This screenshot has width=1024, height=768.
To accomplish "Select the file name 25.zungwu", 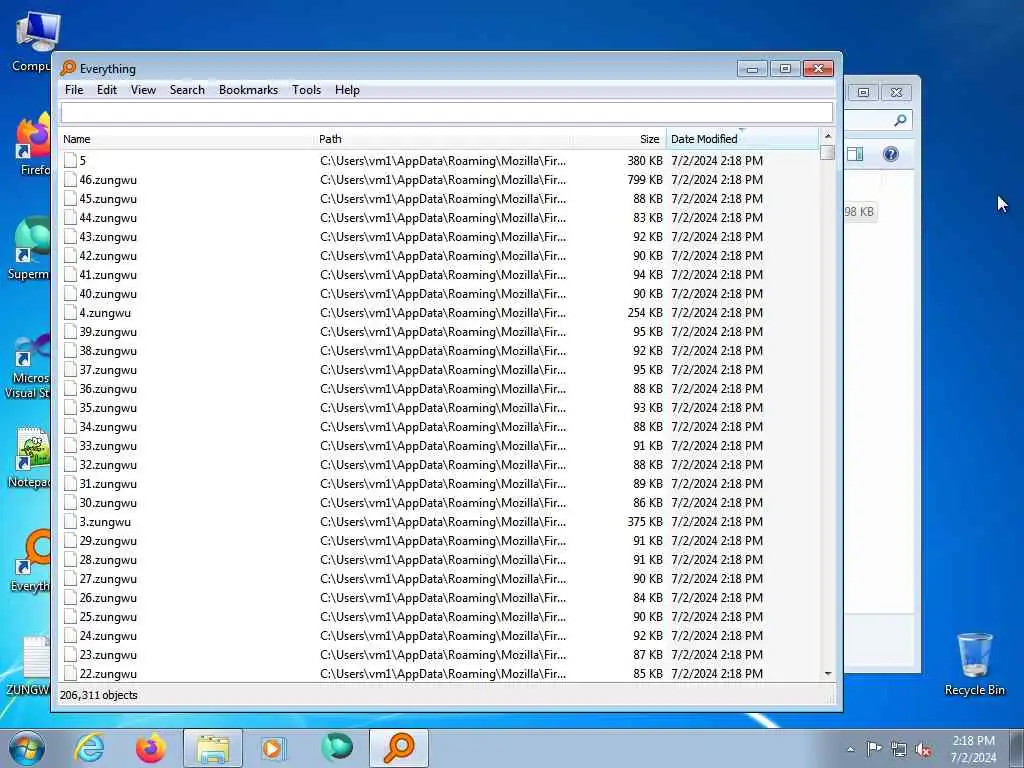I will click(108, 617).
